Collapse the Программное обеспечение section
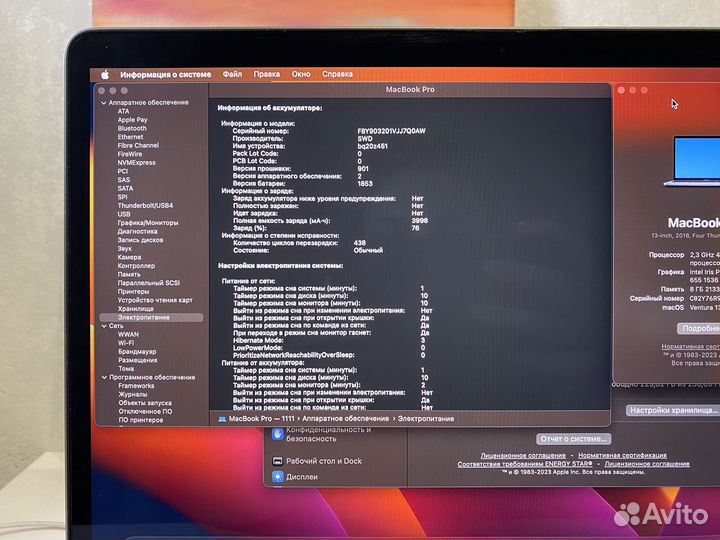720x540 pixels. point(104,377)
